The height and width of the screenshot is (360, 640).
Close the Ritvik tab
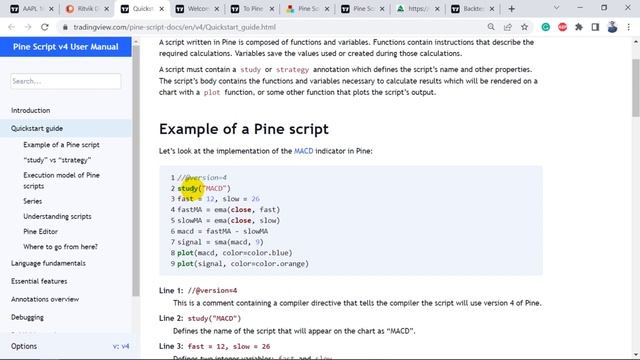(x=106, y=9)
